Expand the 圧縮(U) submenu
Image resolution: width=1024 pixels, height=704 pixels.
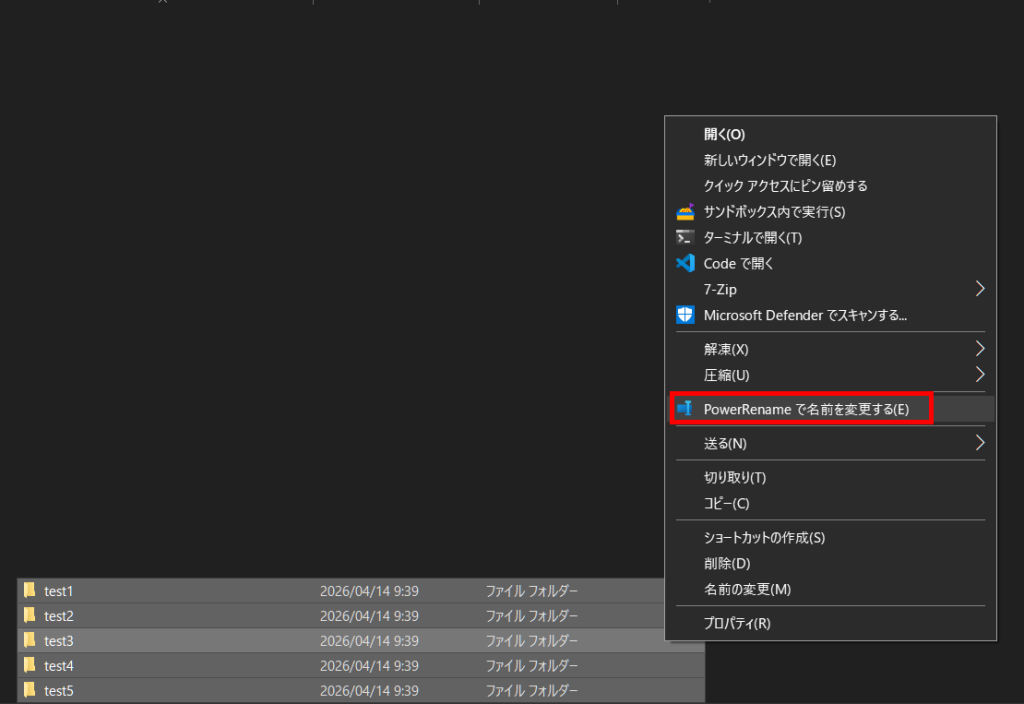click(x=979, y=375)
